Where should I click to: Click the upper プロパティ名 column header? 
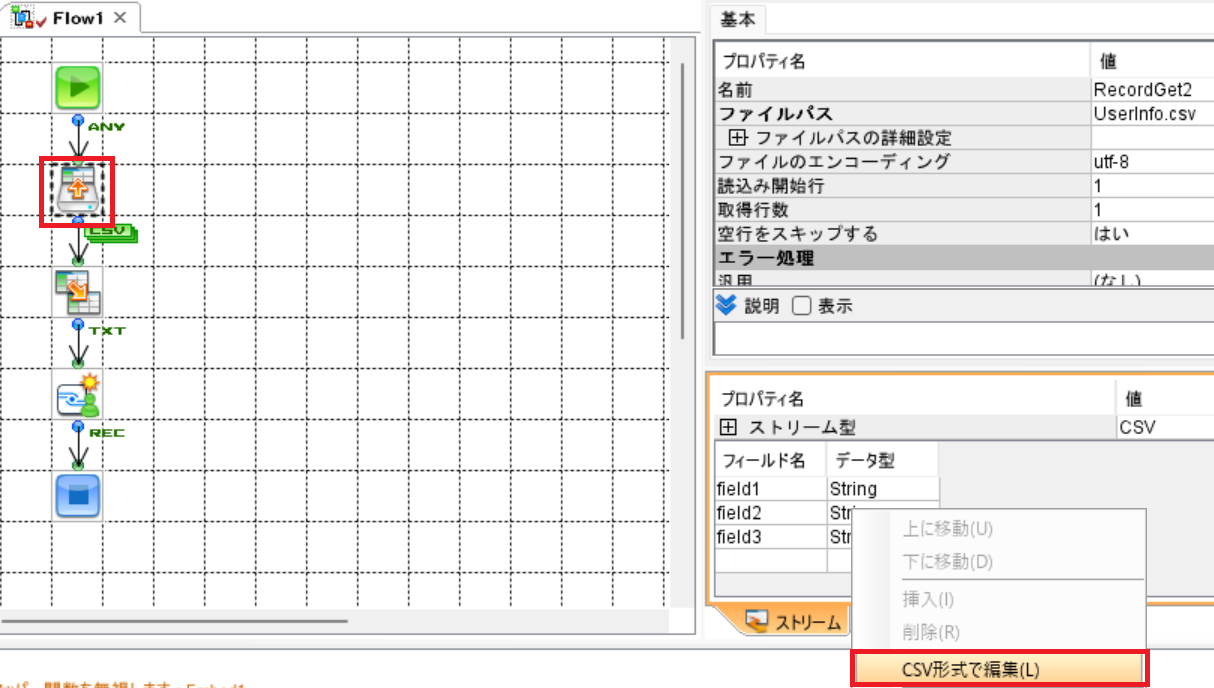tap(902, 61)
